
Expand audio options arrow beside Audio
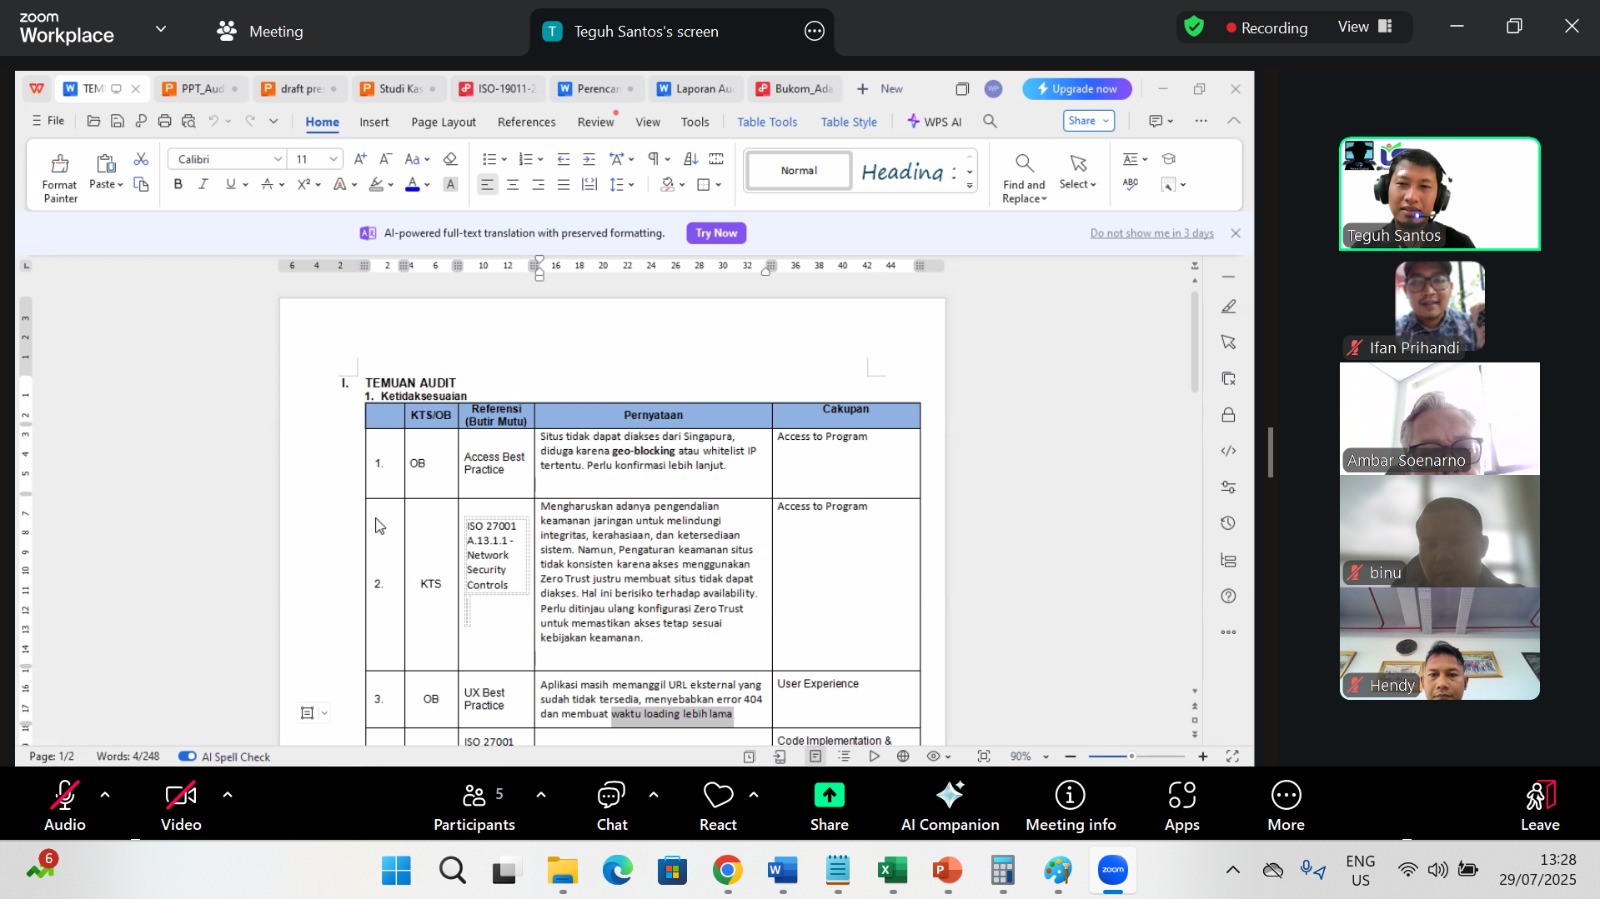(105, 795)
